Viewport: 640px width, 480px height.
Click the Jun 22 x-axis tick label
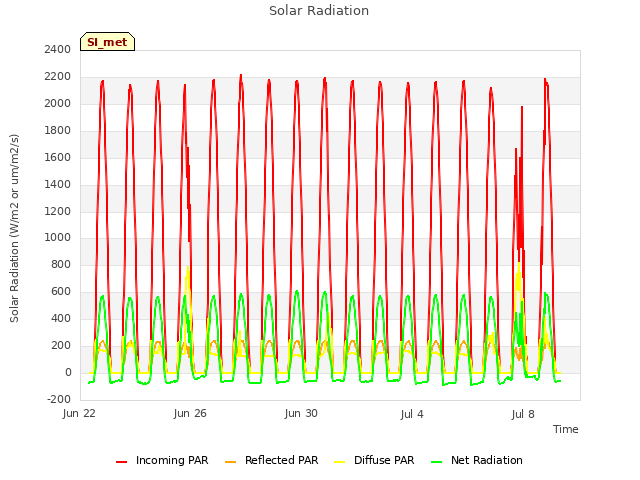(x=79, y=413)
